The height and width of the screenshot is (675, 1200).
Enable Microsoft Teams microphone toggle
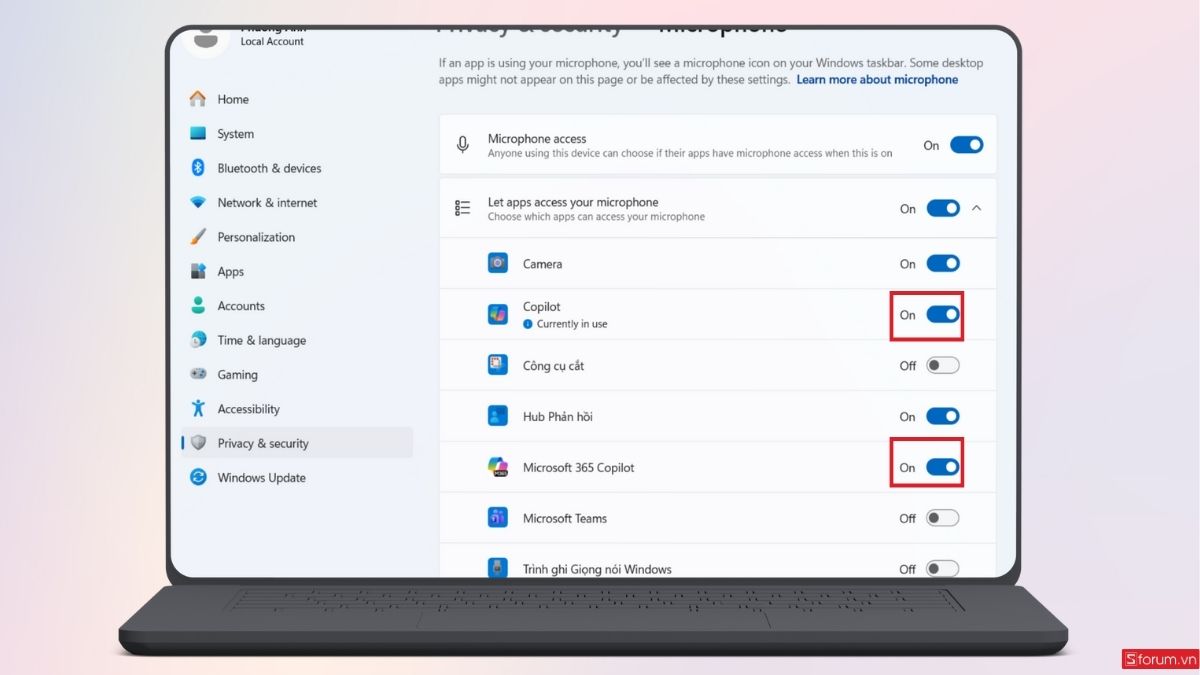[943, 518]
